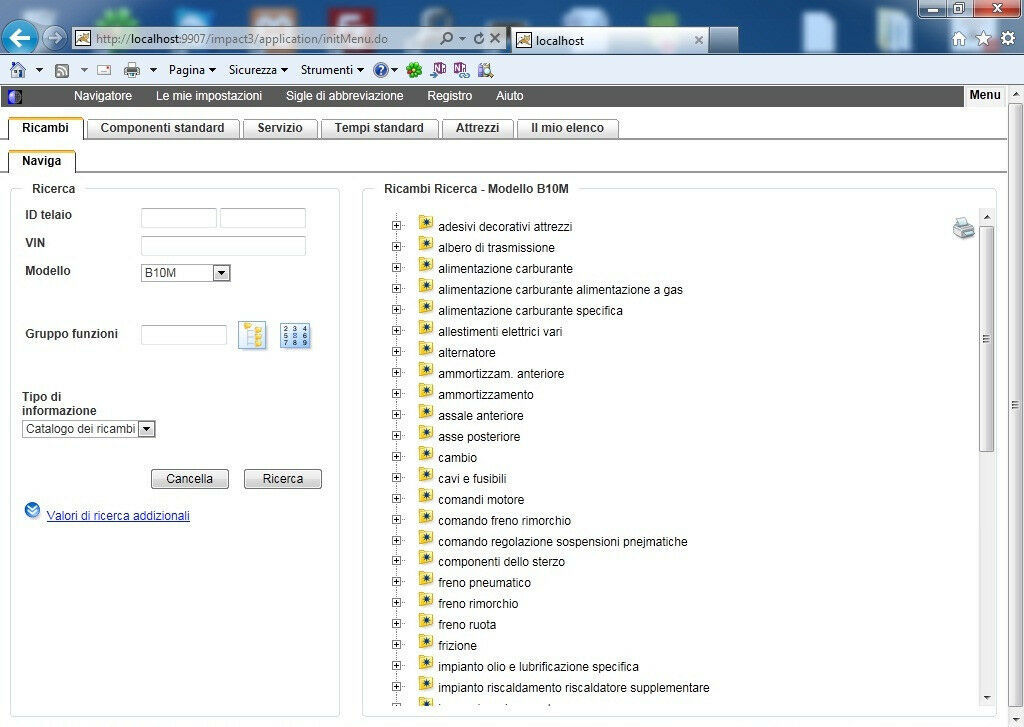Open the Valori di ricerca addizionali link
The image size is (1024, 727).
click(118, 516)
